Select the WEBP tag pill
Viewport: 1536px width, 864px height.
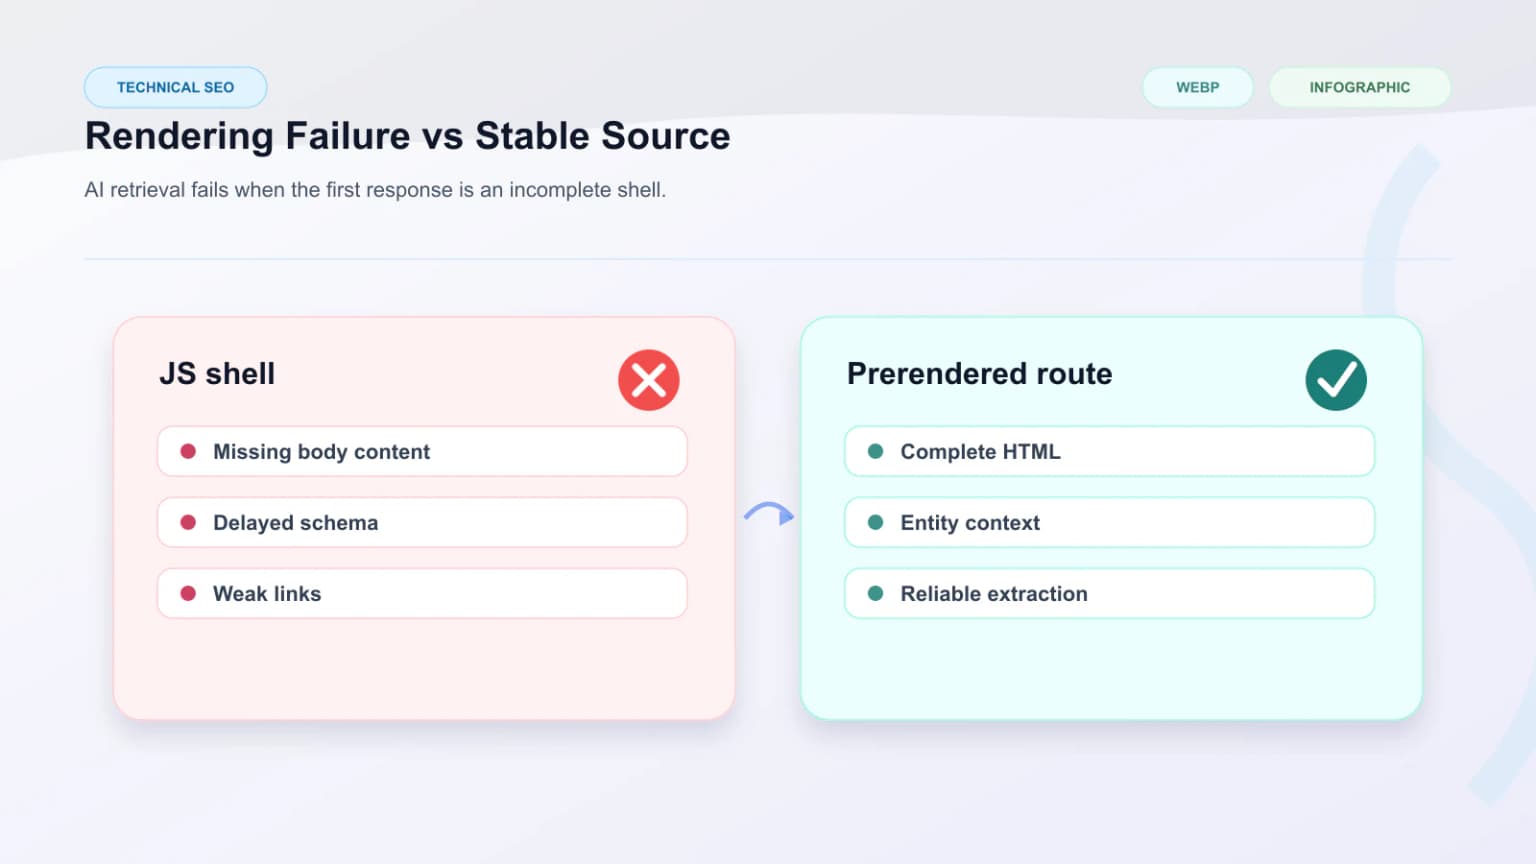(x=1198, y=87)
